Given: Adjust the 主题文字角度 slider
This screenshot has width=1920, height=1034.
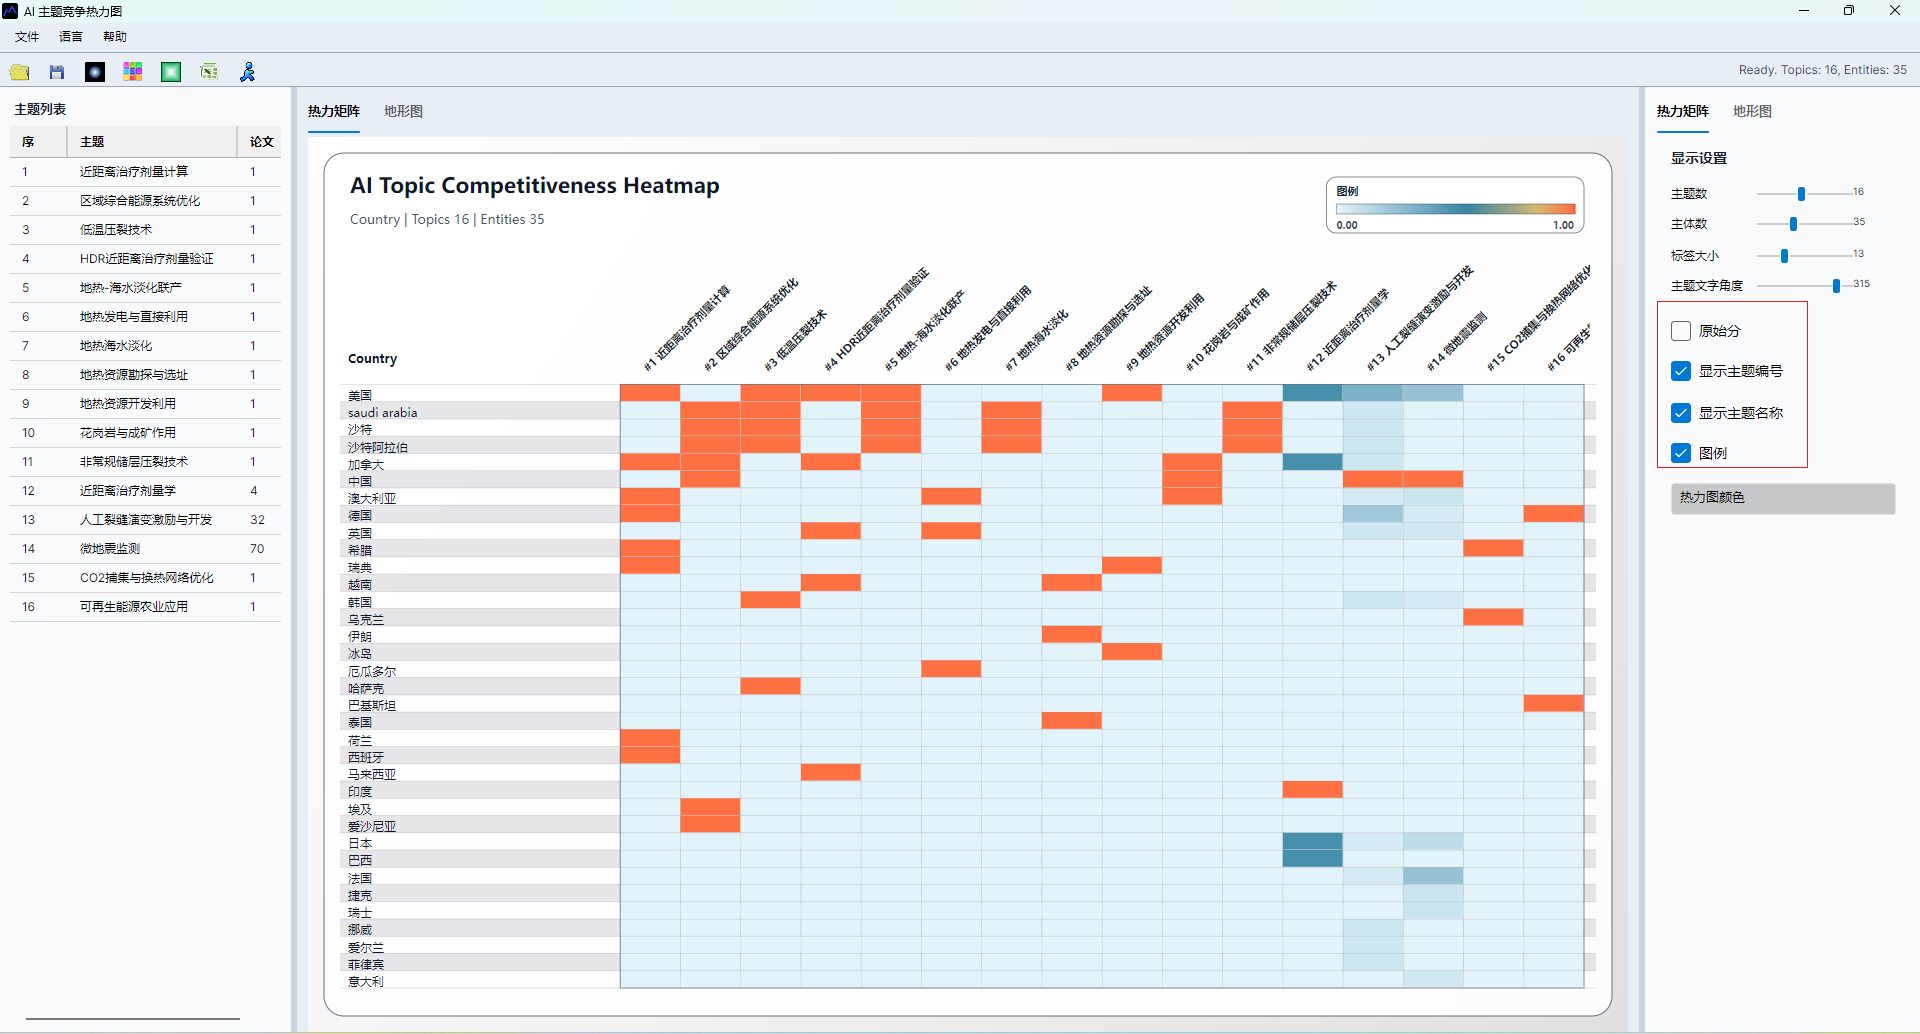Looking at the screenshot, I should (x=1836, y=286).
